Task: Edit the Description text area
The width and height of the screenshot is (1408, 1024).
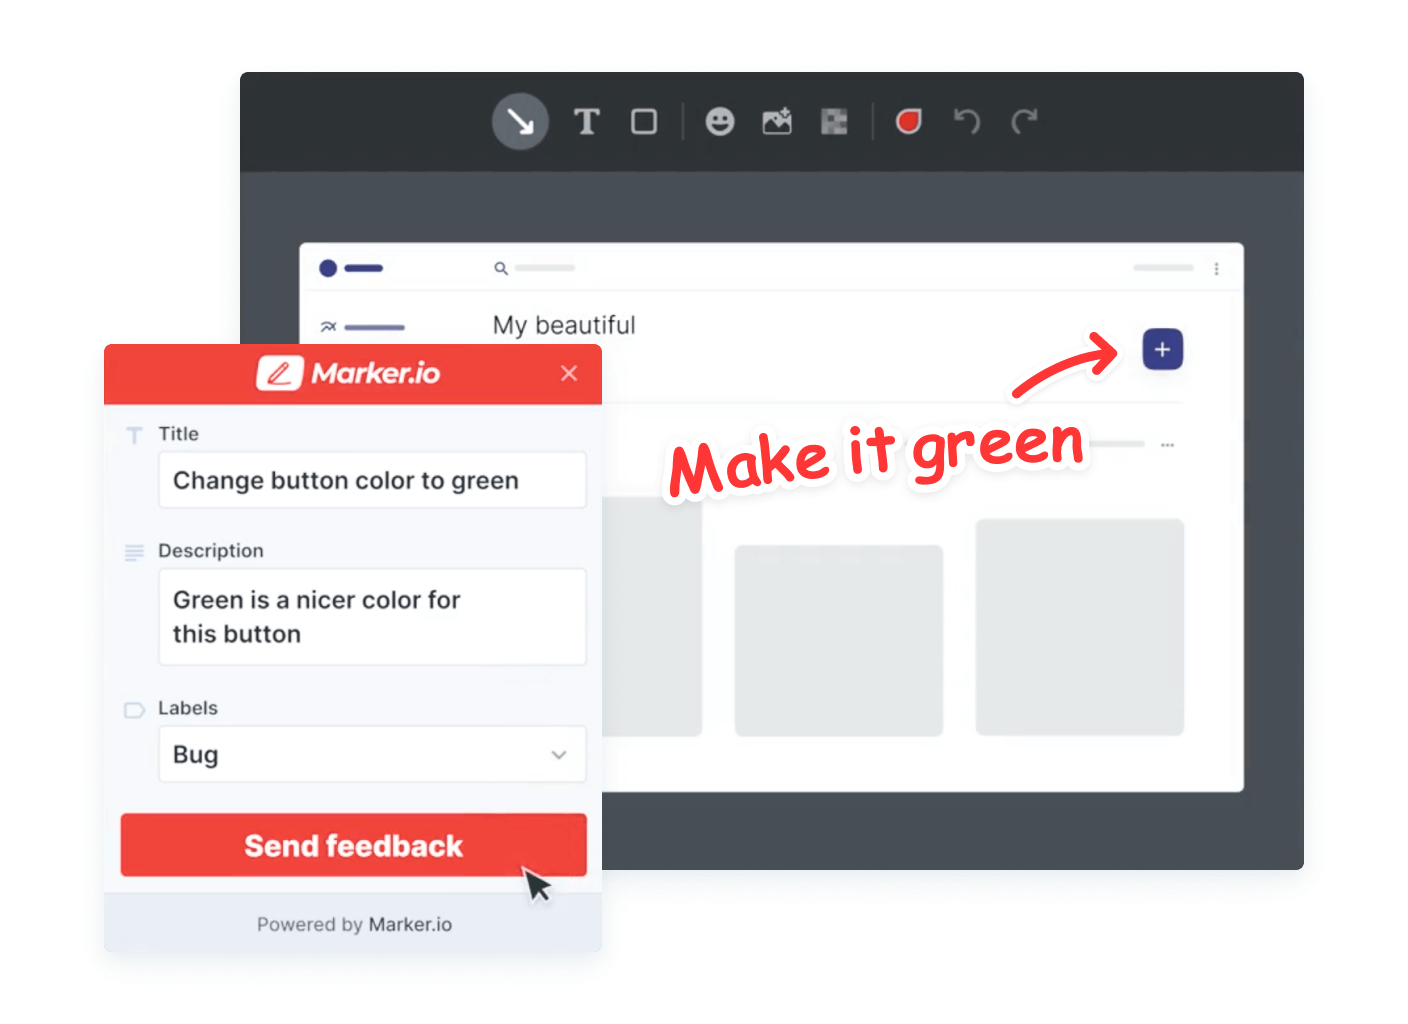Action: pyautogui.click(x=372, y=617)
